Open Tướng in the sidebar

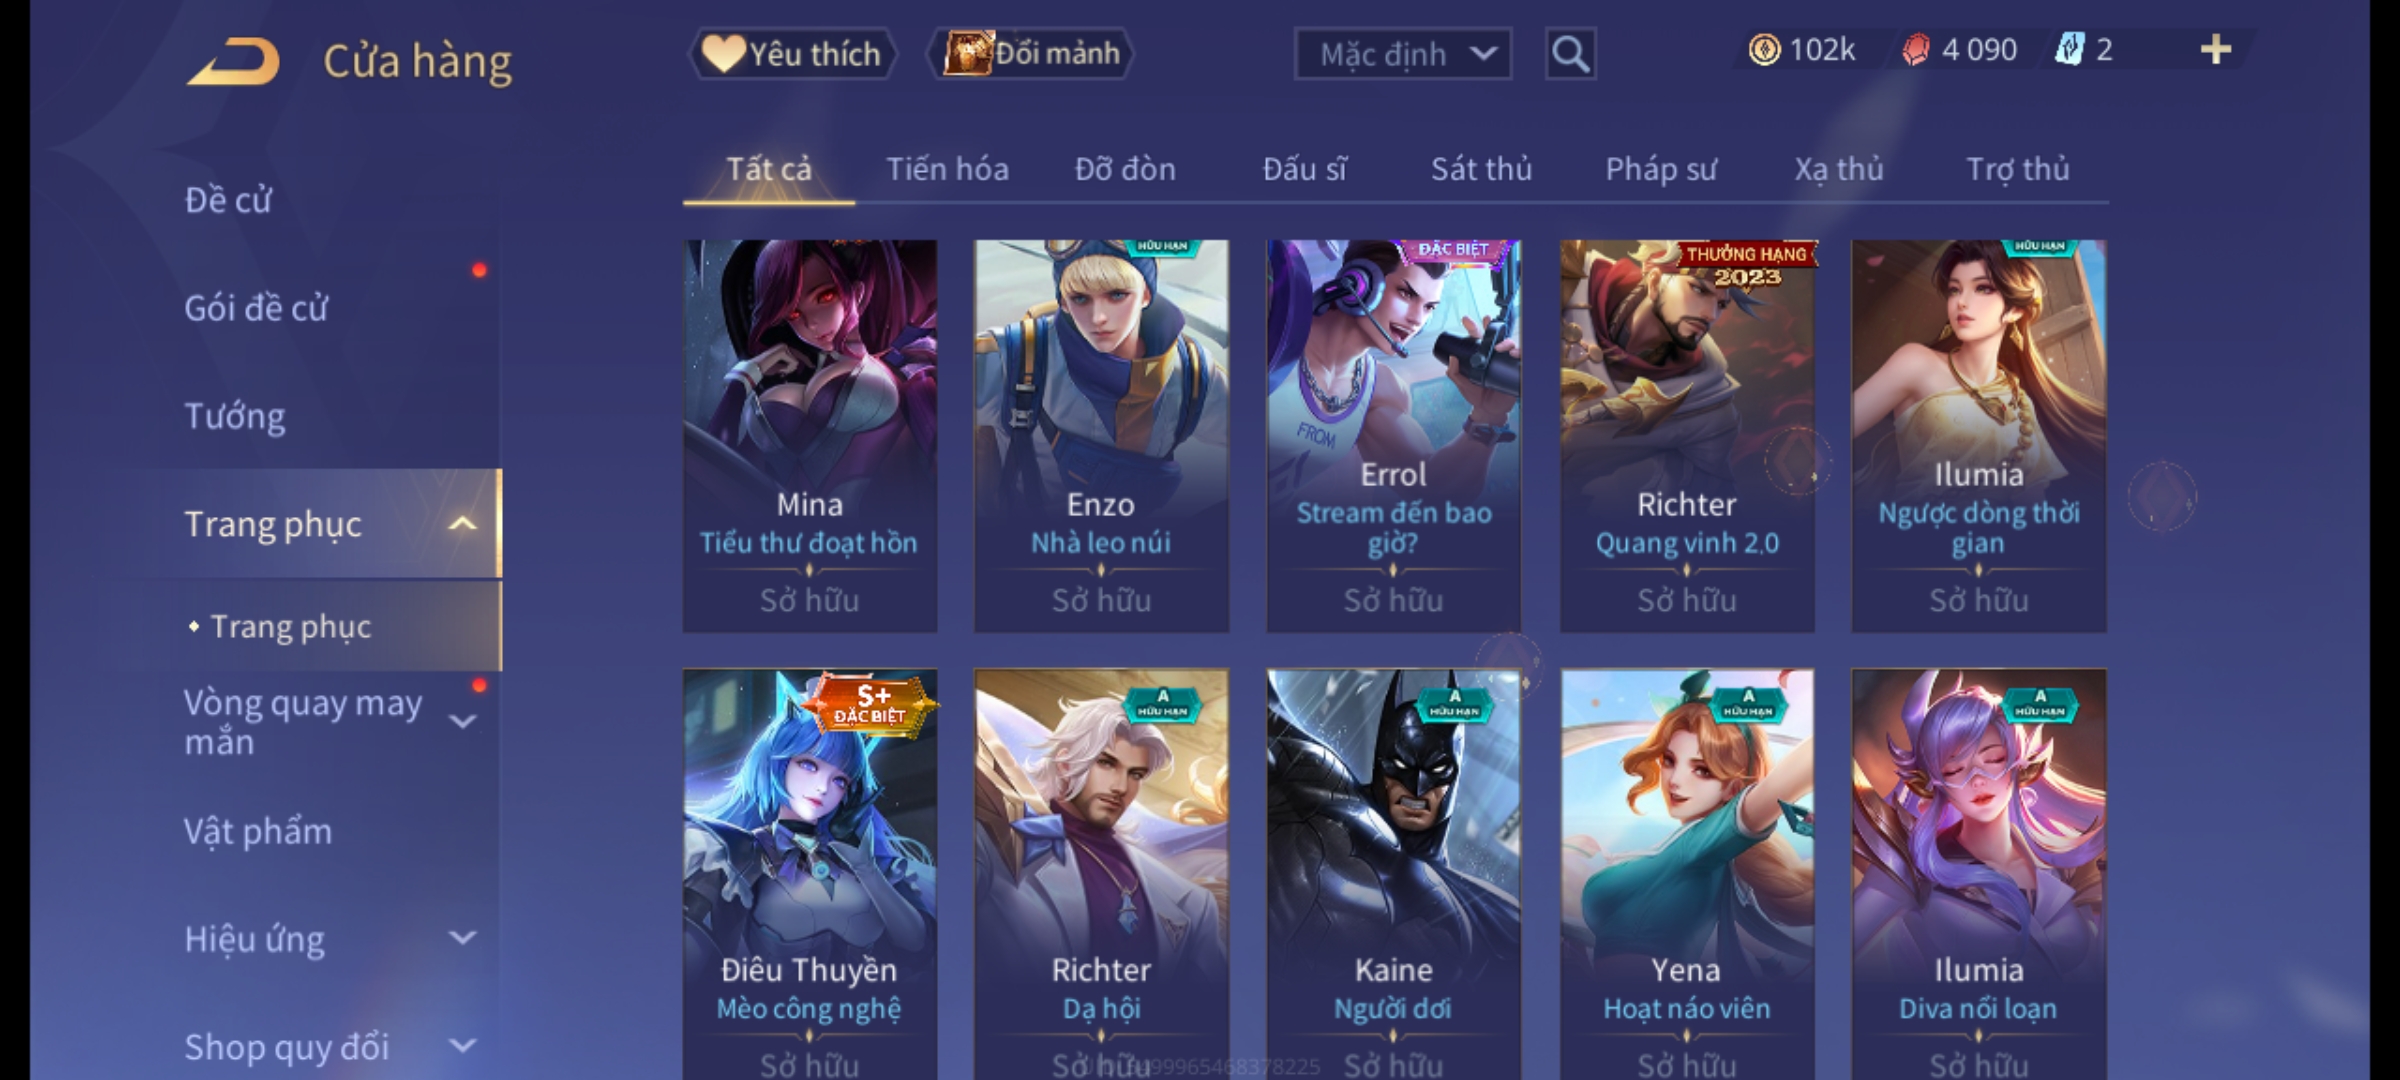pyautogui.click(x=235, y=416)
